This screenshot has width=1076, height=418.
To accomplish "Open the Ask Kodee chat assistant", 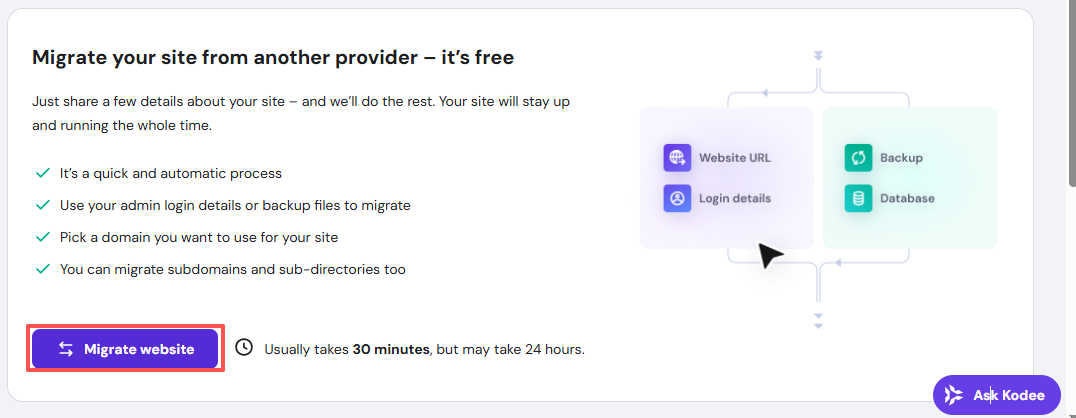I will pyautogui.click(x=996, y=395).
